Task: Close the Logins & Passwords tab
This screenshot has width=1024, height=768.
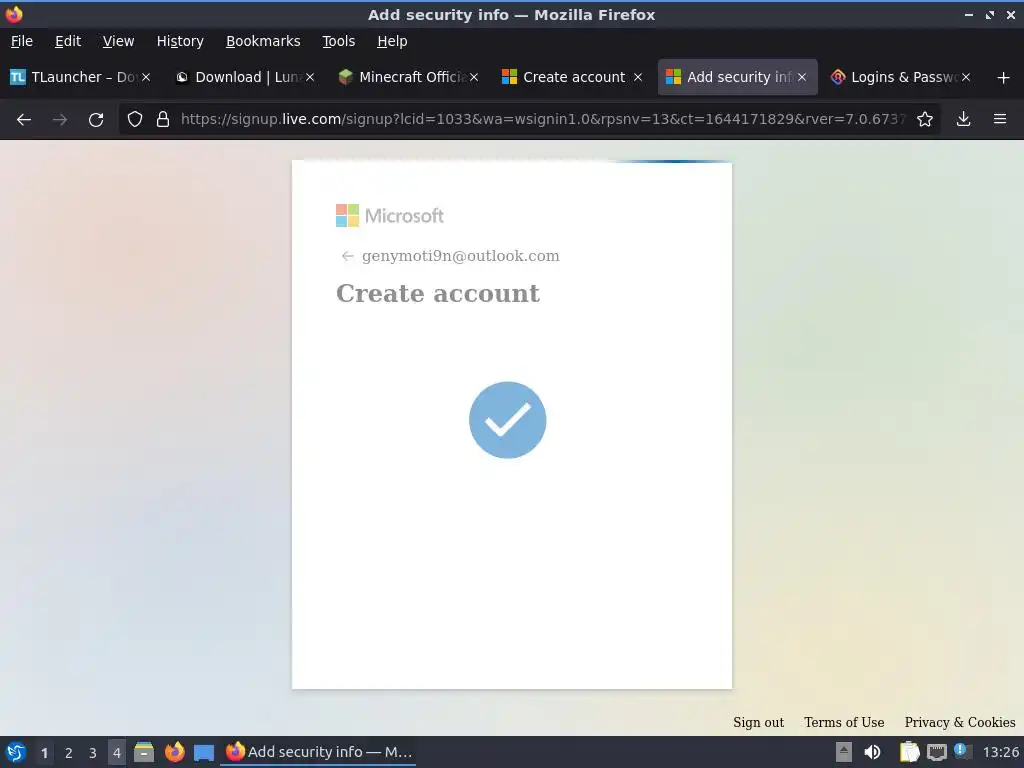Action: click(x=966, y=77)
